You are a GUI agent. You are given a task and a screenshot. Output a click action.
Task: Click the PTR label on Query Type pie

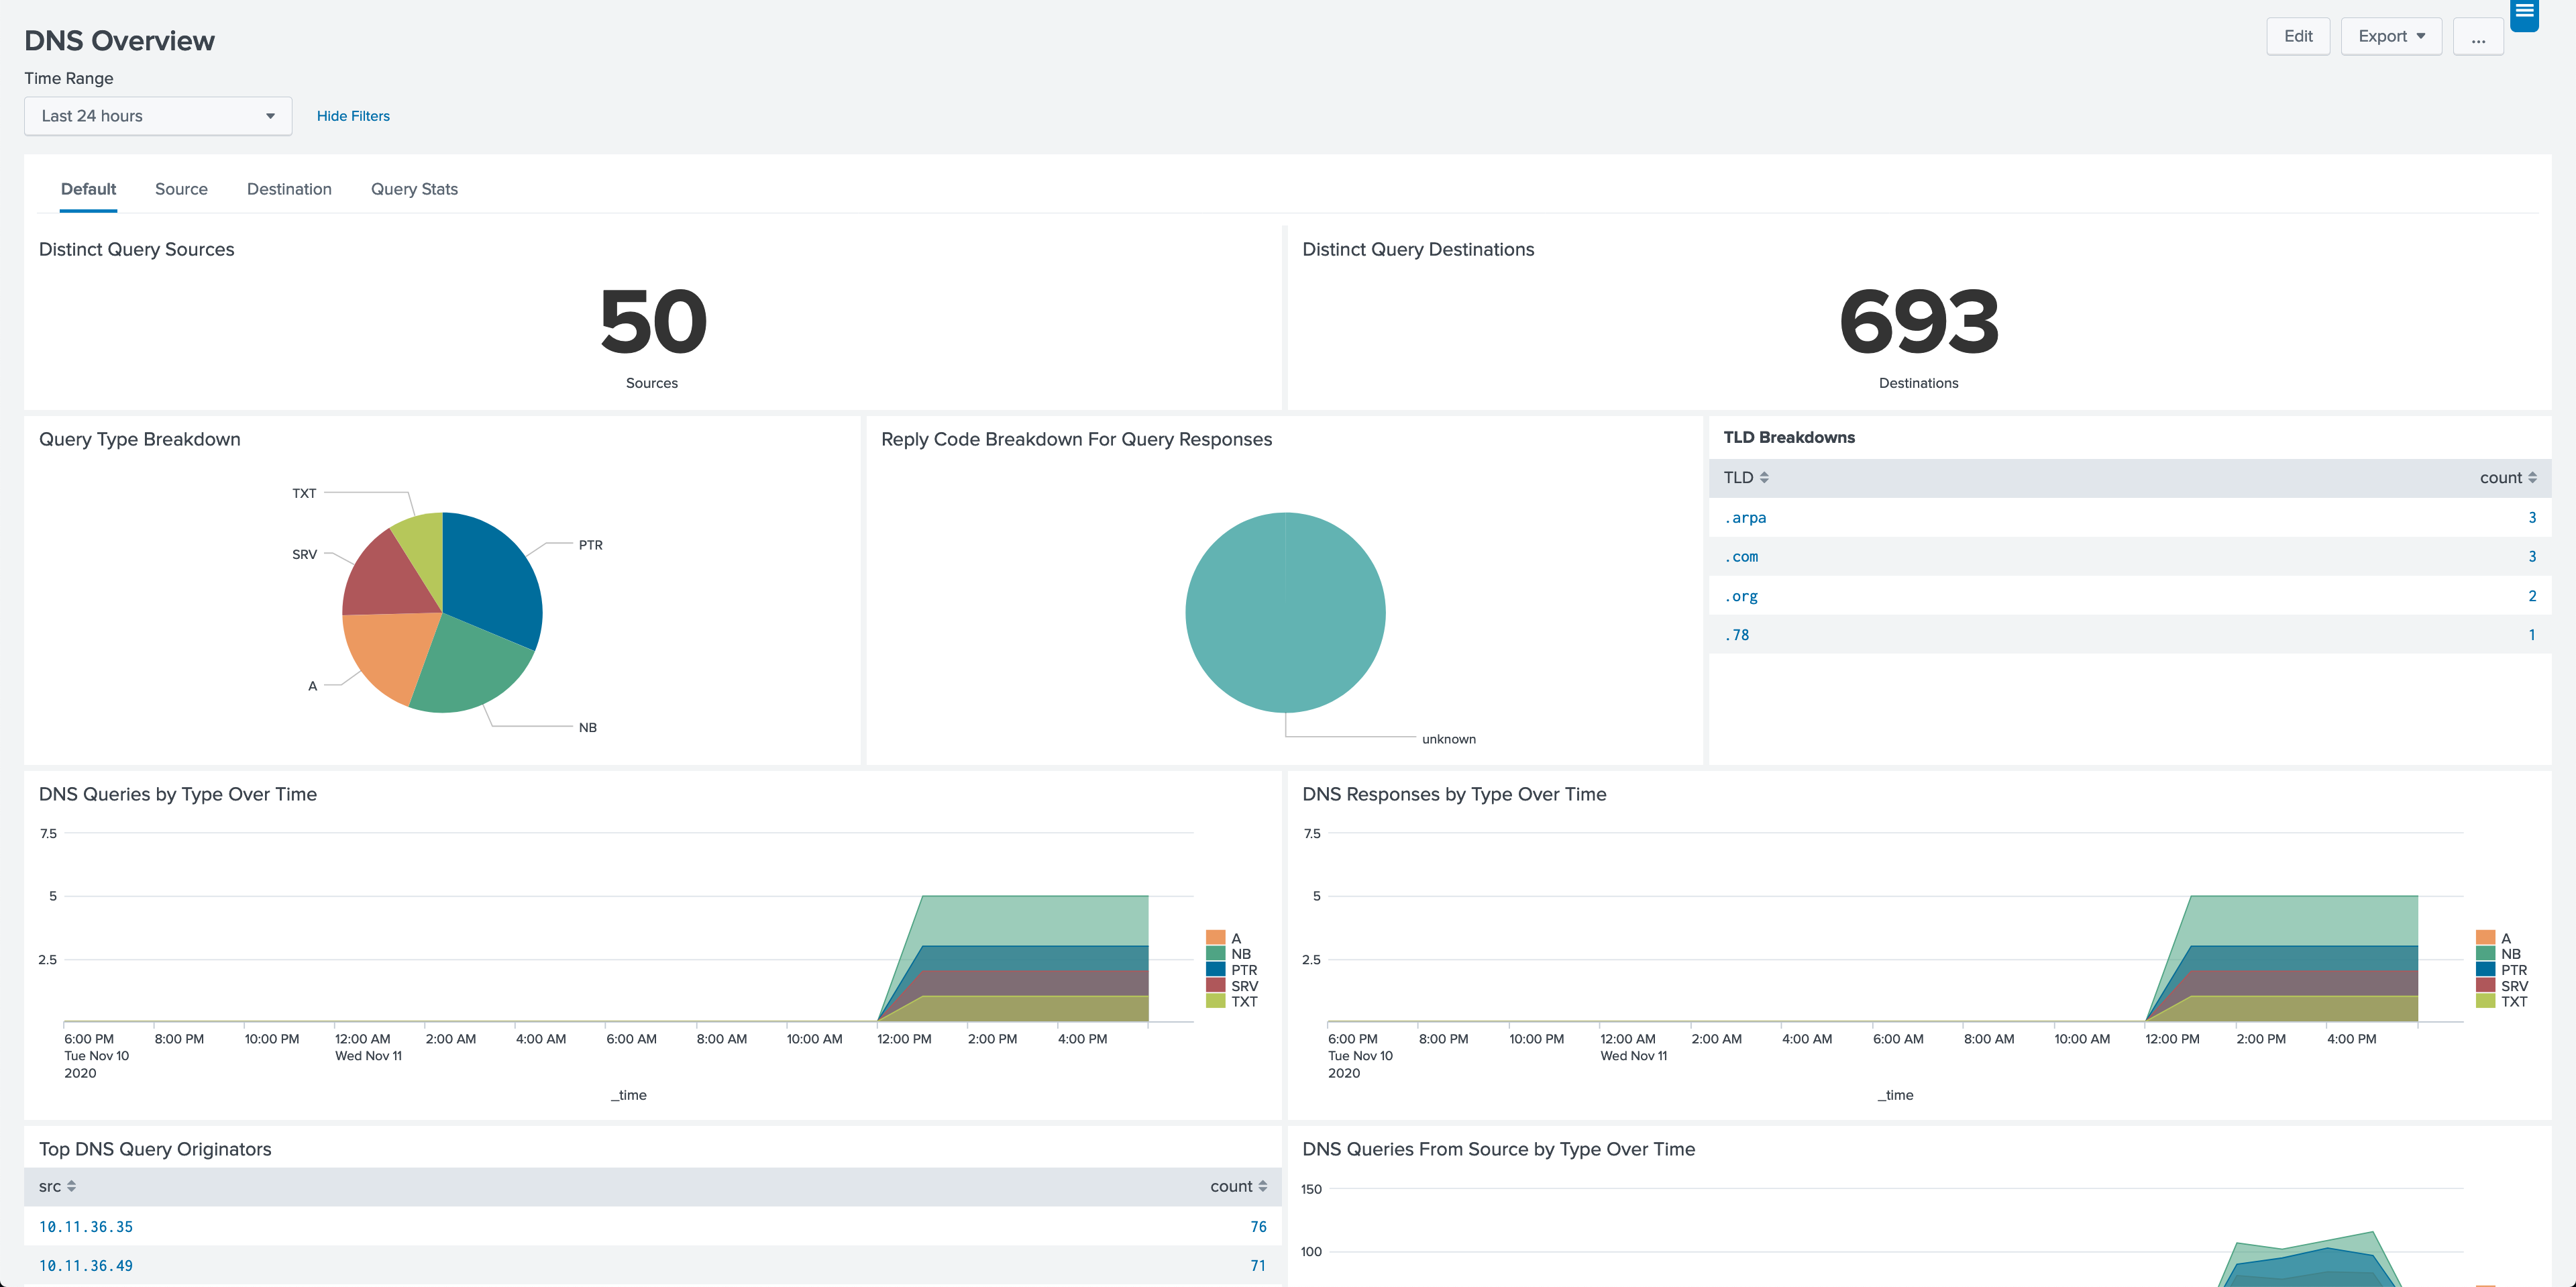click(590, 545)
